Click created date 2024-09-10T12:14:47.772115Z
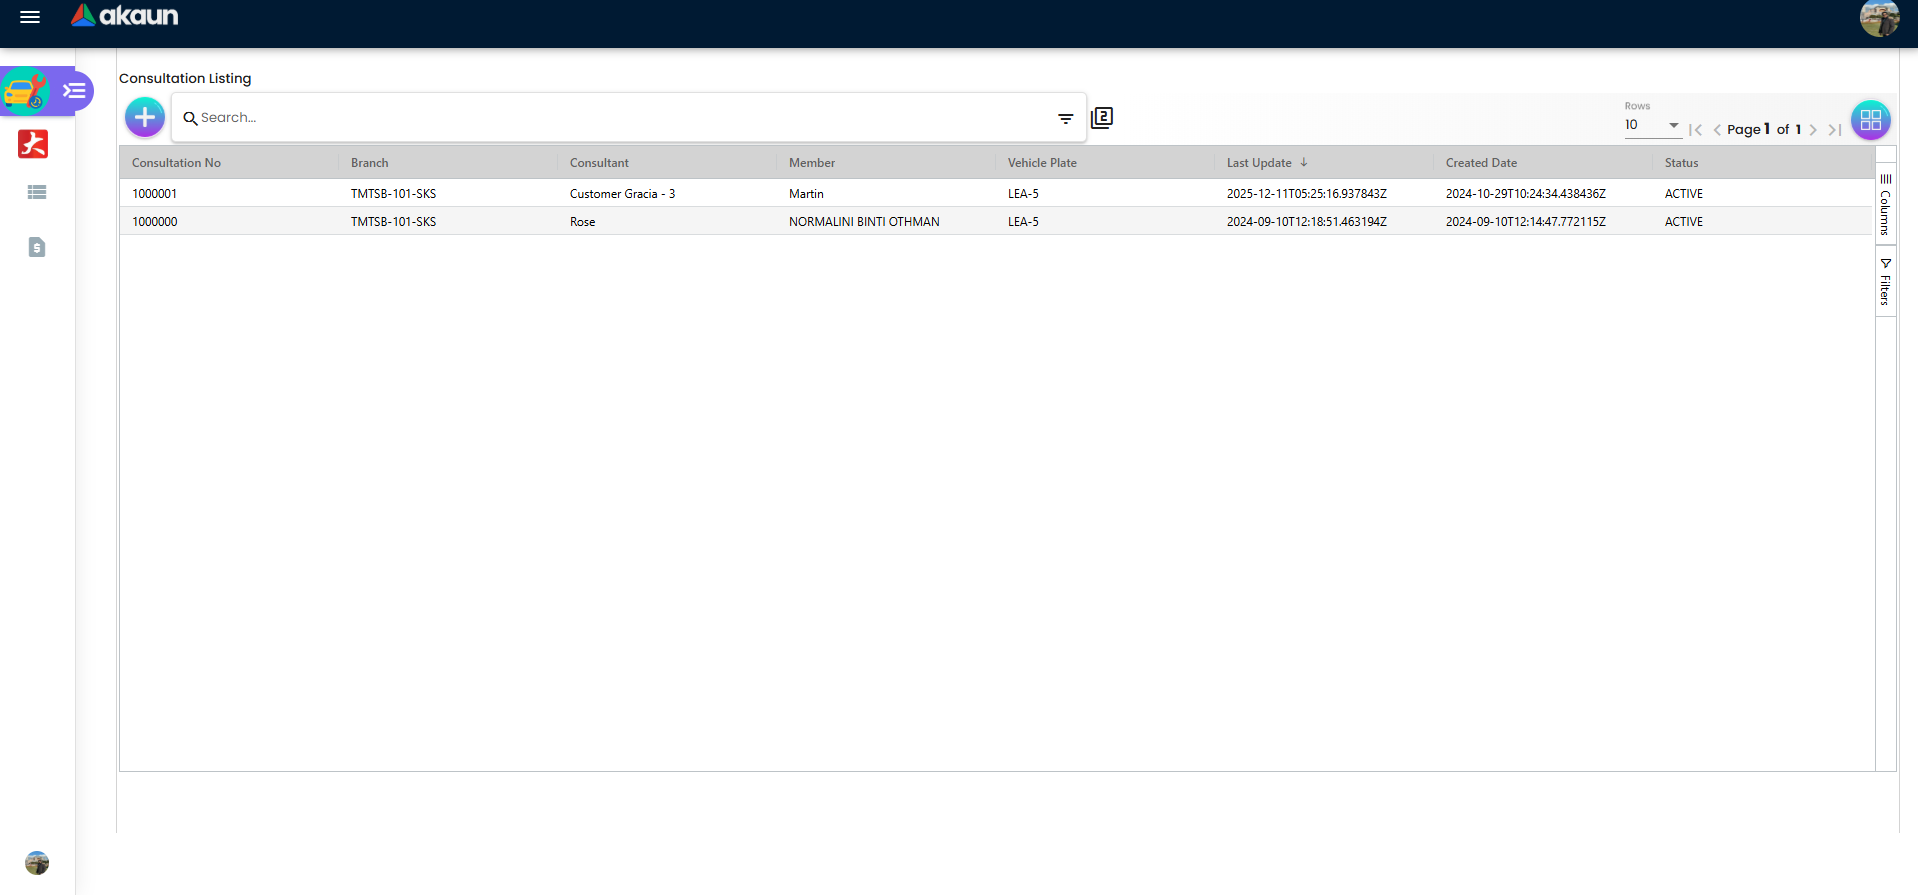The height and width of the screenshot is (895, 1918). 1525,222
